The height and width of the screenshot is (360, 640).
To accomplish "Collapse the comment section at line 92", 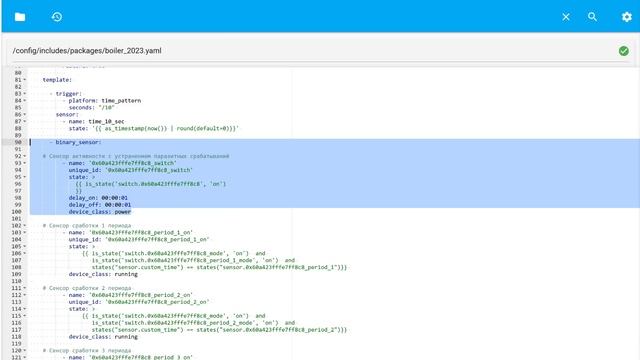I will point(24,156).
